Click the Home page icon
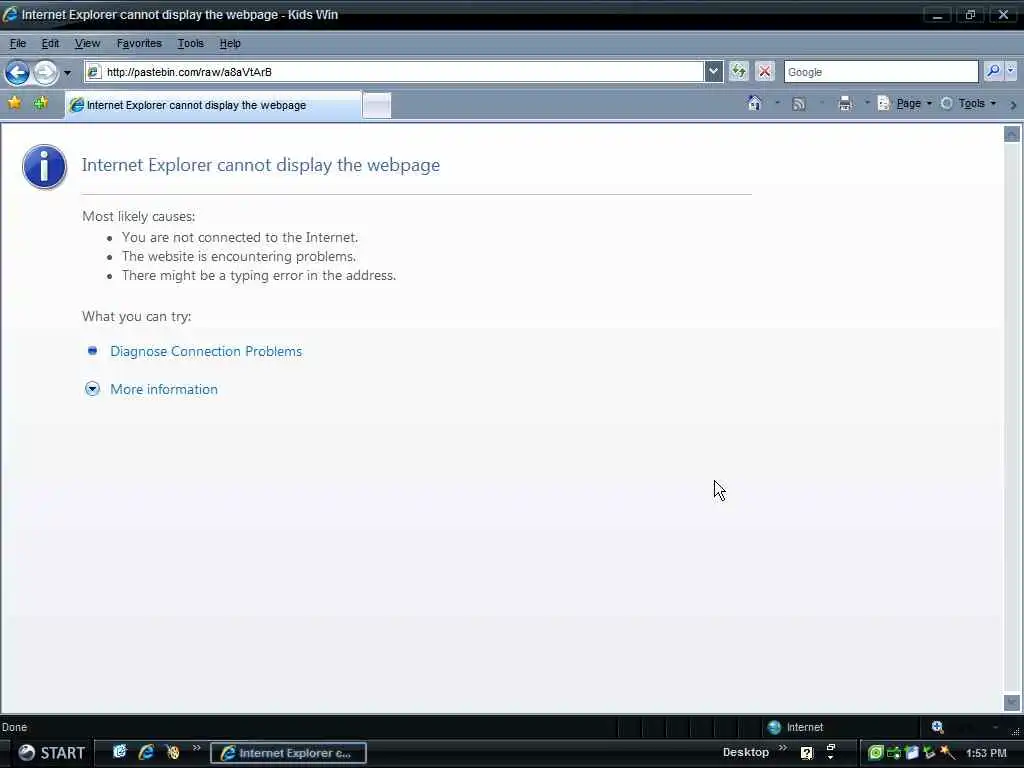 coord(754,103)
